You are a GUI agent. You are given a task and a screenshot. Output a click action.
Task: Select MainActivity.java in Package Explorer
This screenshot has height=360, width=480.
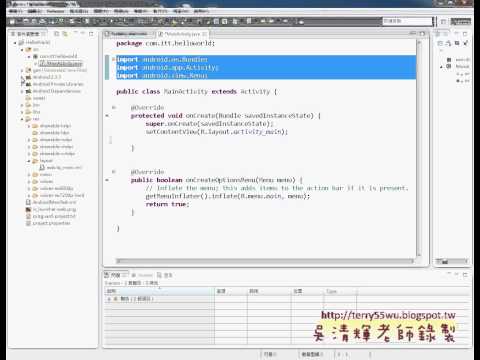pyautogui.click(x=60, y=63)
